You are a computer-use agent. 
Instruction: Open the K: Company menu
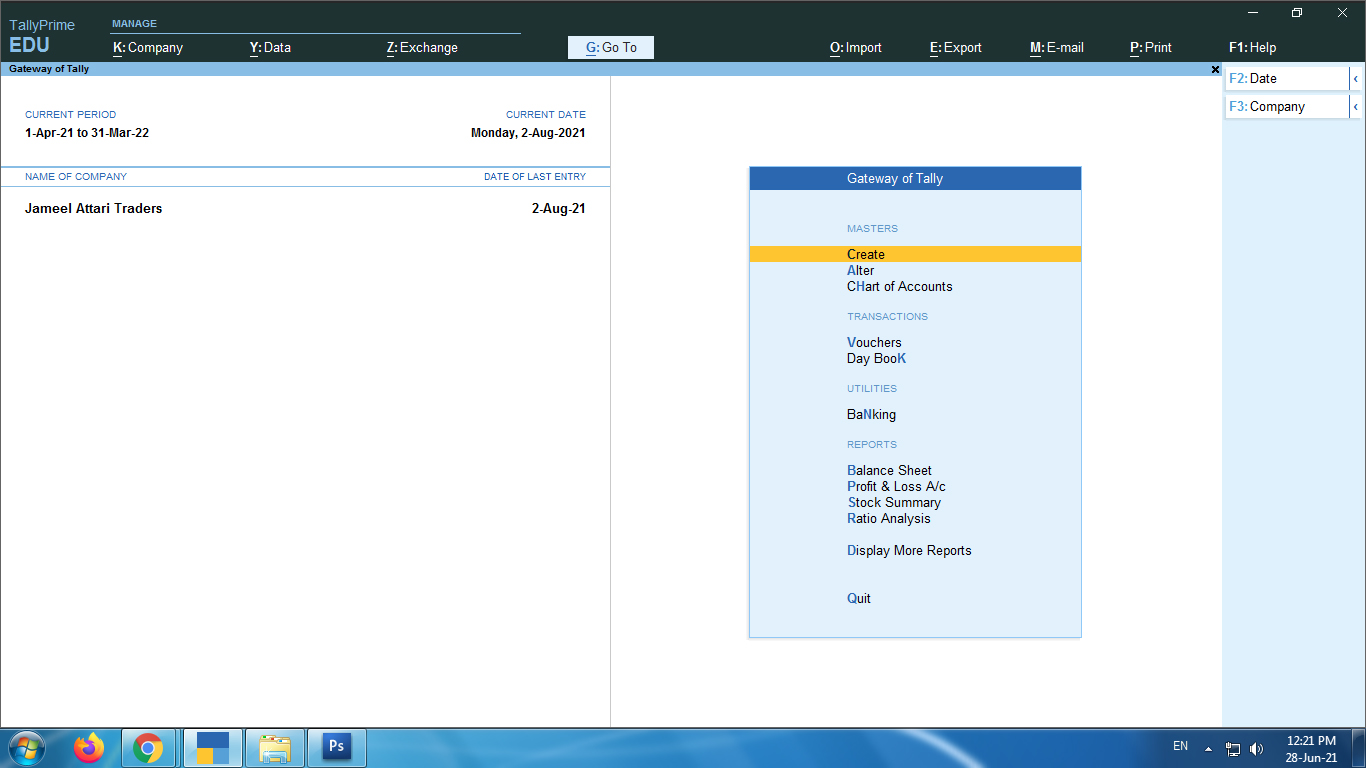[148, 47]
